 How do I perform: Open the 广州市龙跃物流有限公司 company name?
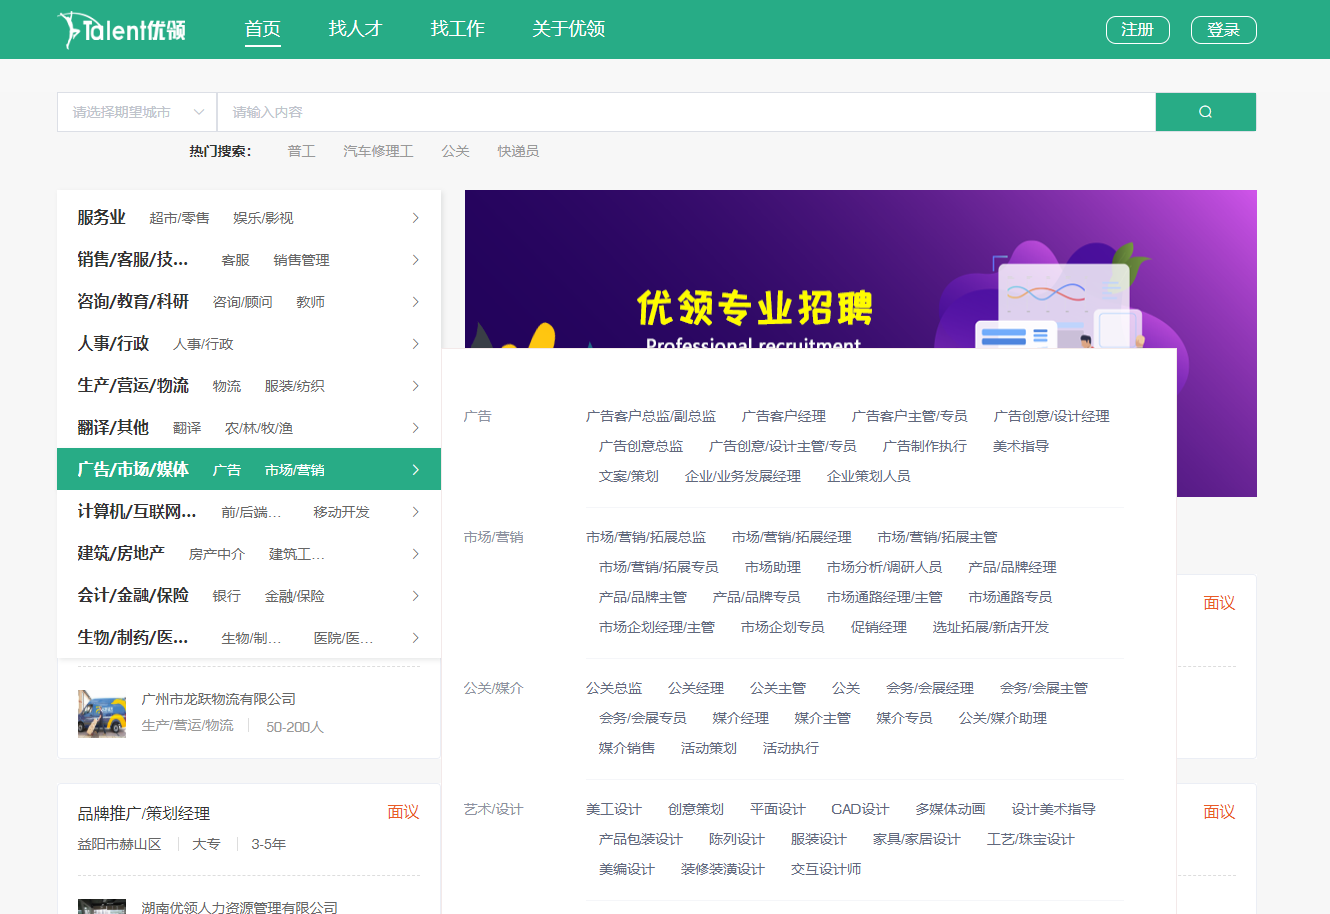tap(219, 699)
